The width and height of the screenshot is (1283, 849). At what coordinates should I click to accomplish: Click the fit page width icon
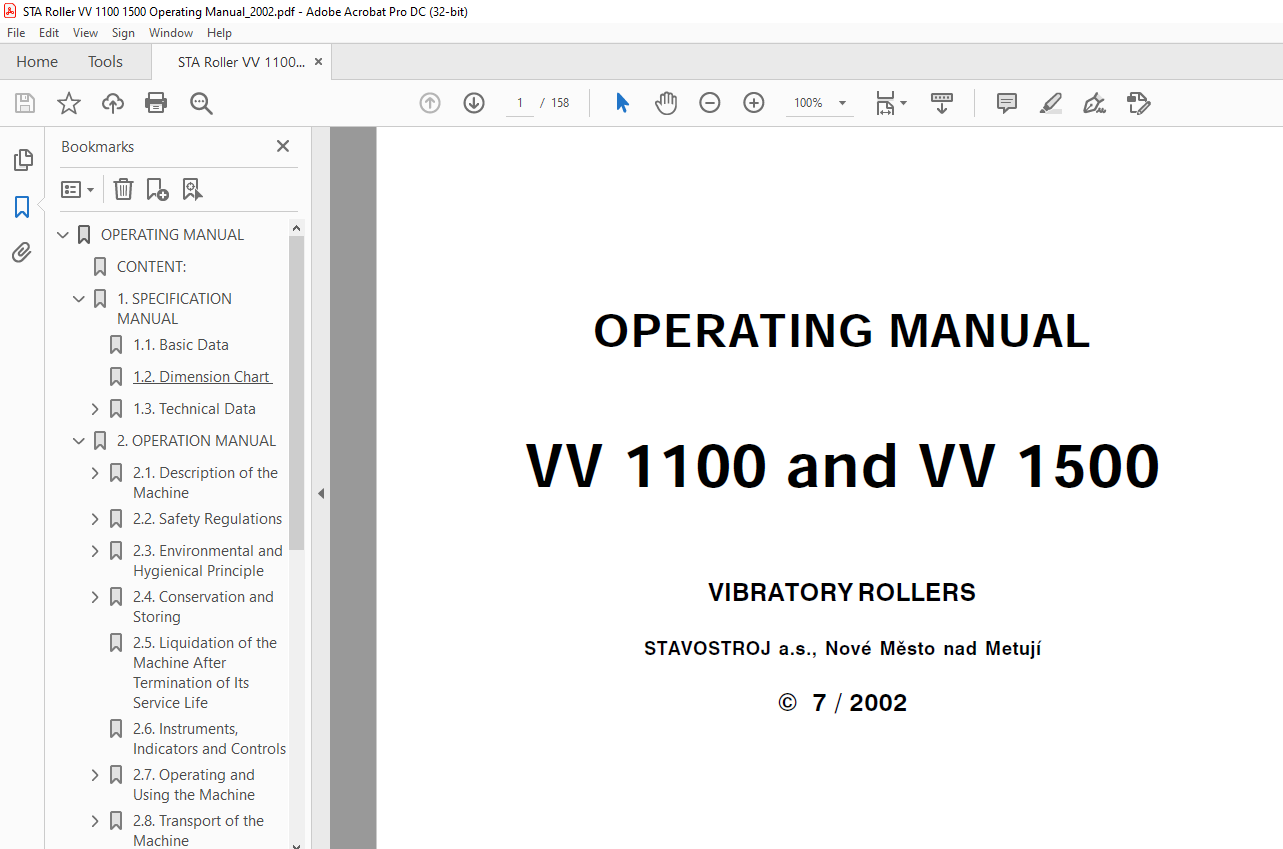pos(885,103)
